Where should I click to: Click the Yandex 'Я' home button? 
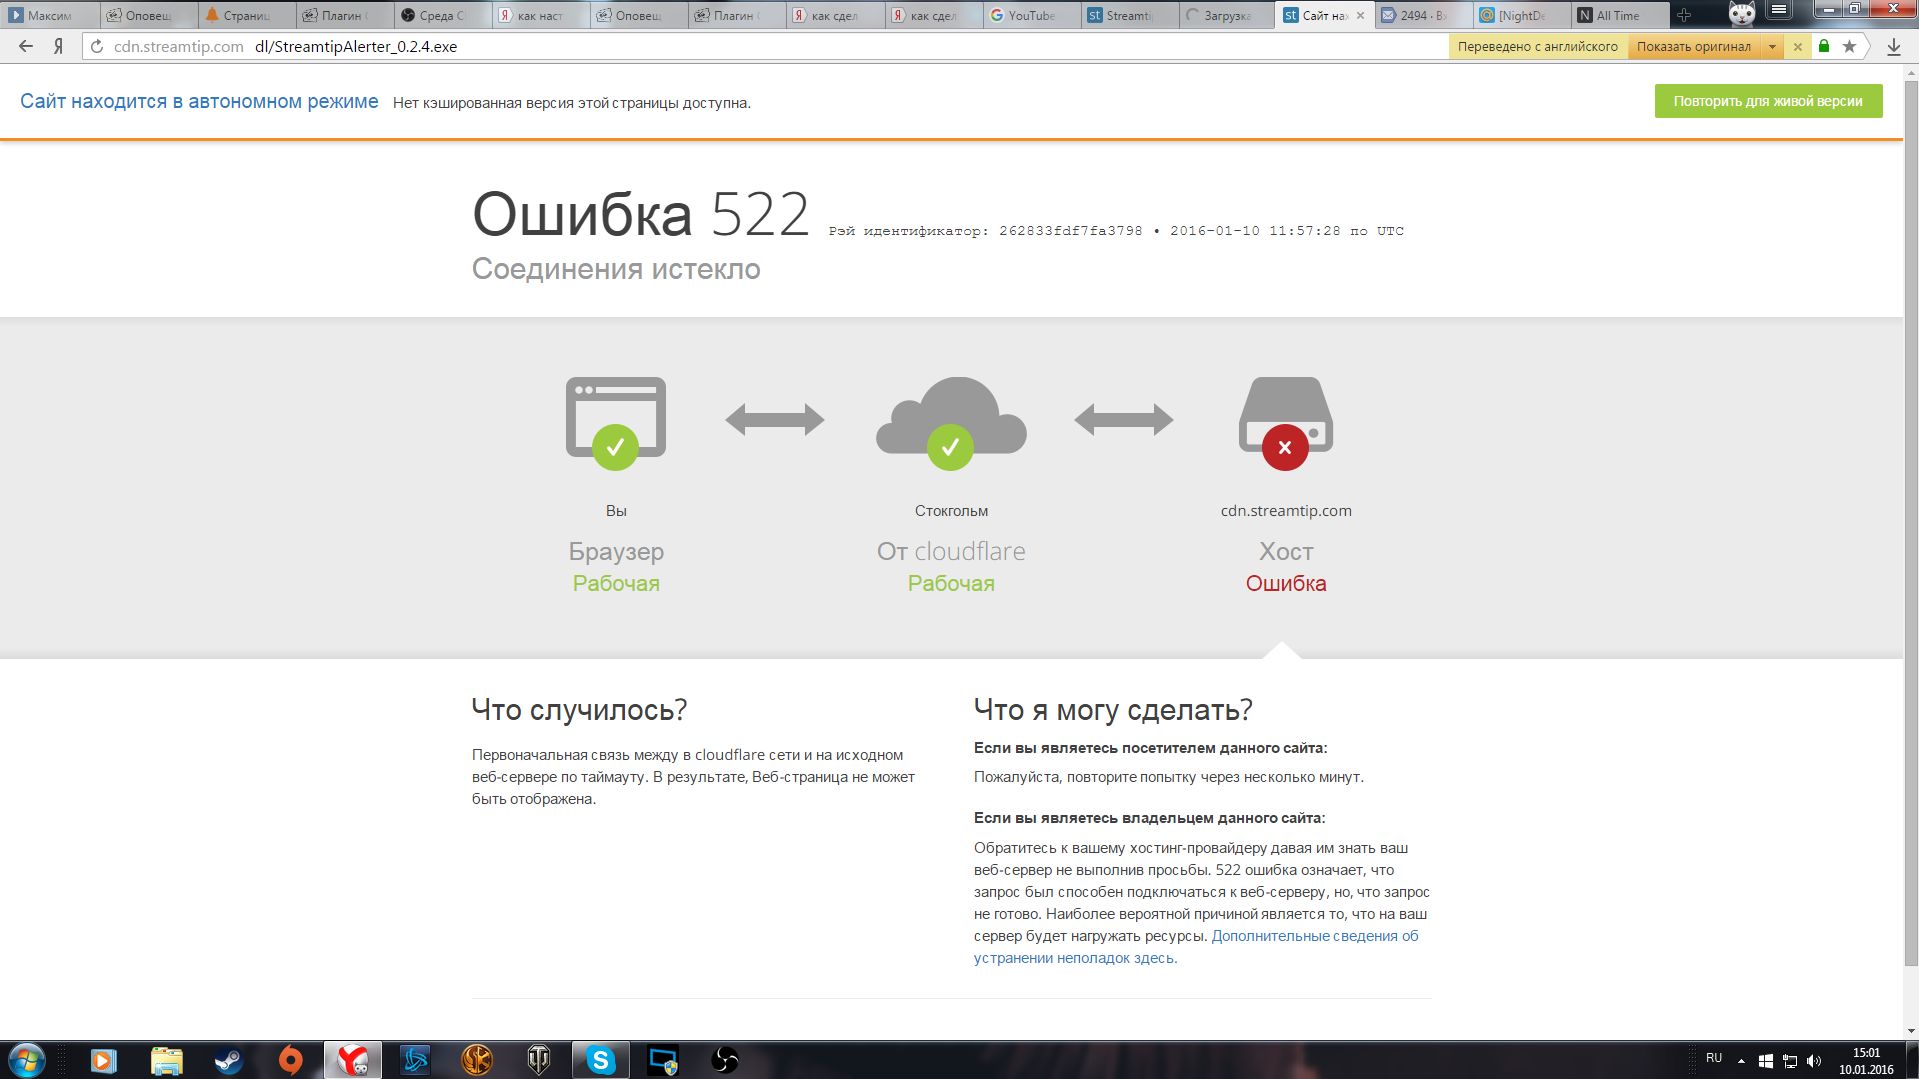coord(59,46)
